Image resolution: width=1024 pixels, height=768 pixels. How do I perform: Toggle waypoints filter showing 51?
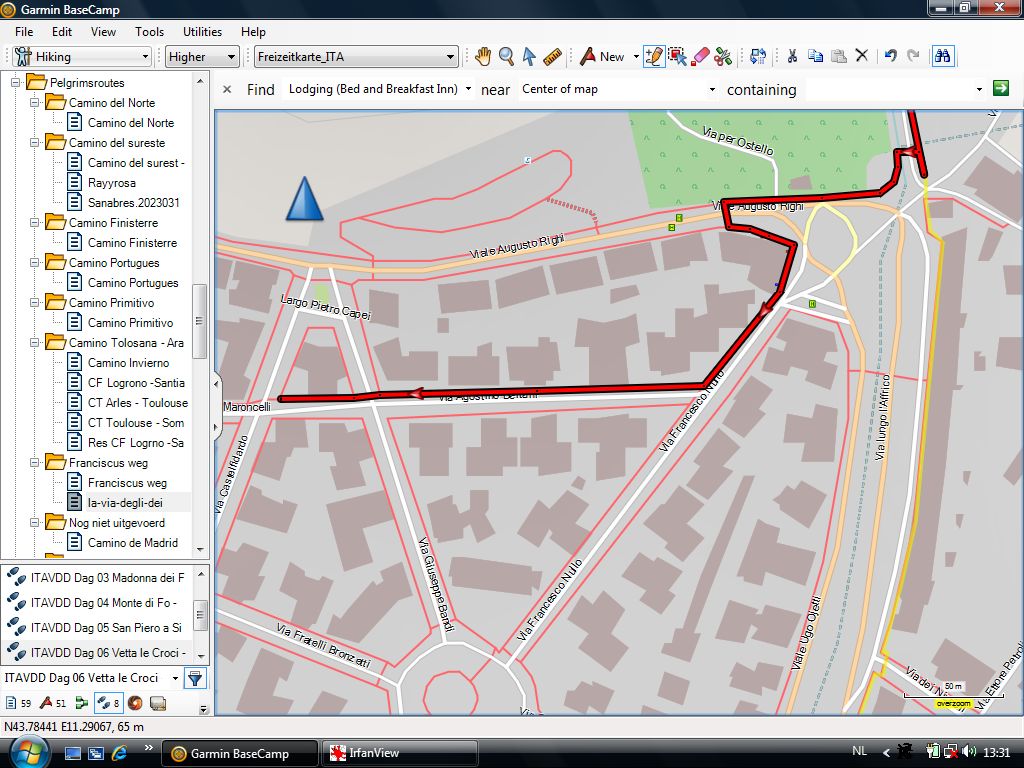[53, 703]
